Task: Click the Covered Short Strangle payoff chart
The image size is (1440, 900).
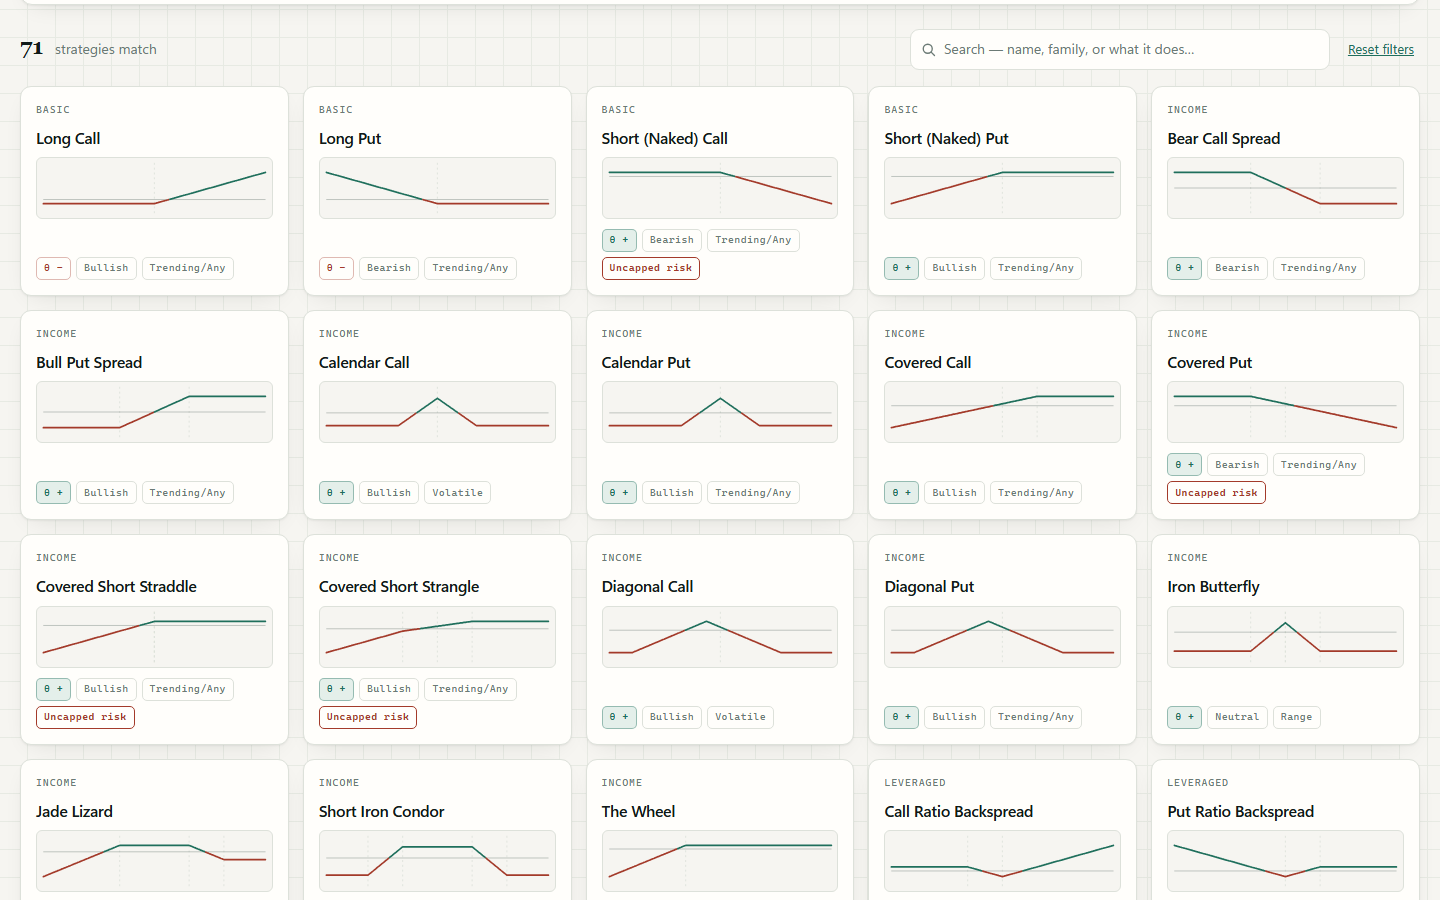Action: tap(437, 637)
